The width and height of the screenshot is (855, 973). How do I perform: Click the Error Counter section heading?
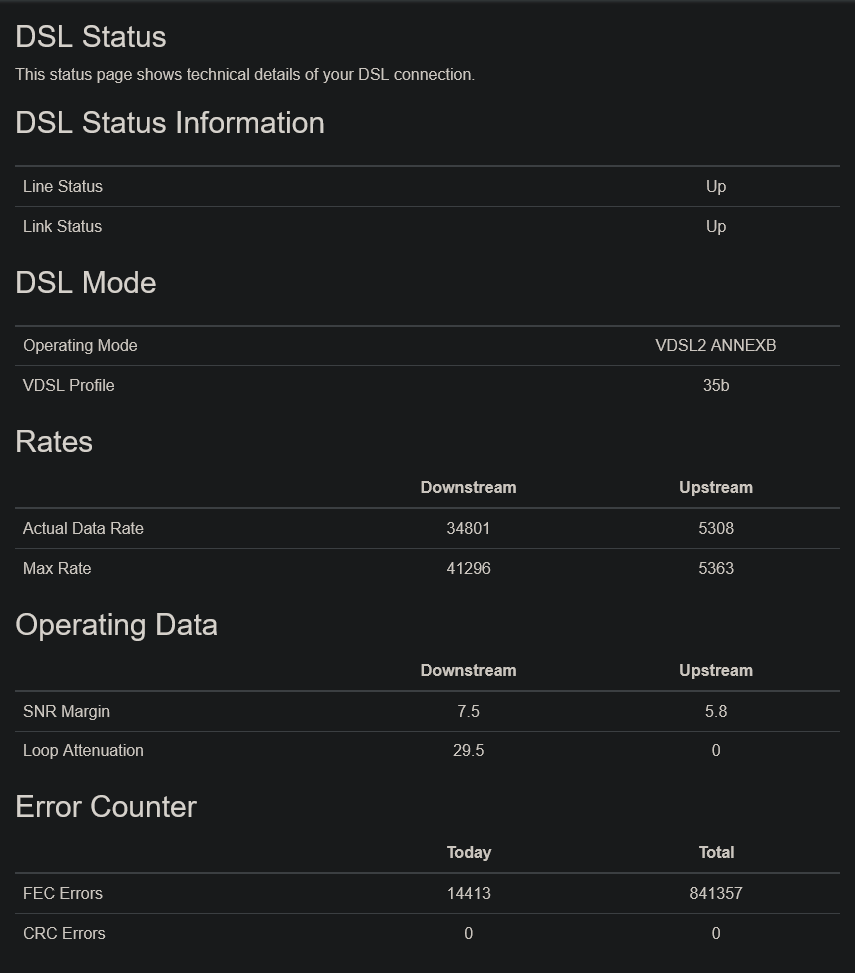106,807
